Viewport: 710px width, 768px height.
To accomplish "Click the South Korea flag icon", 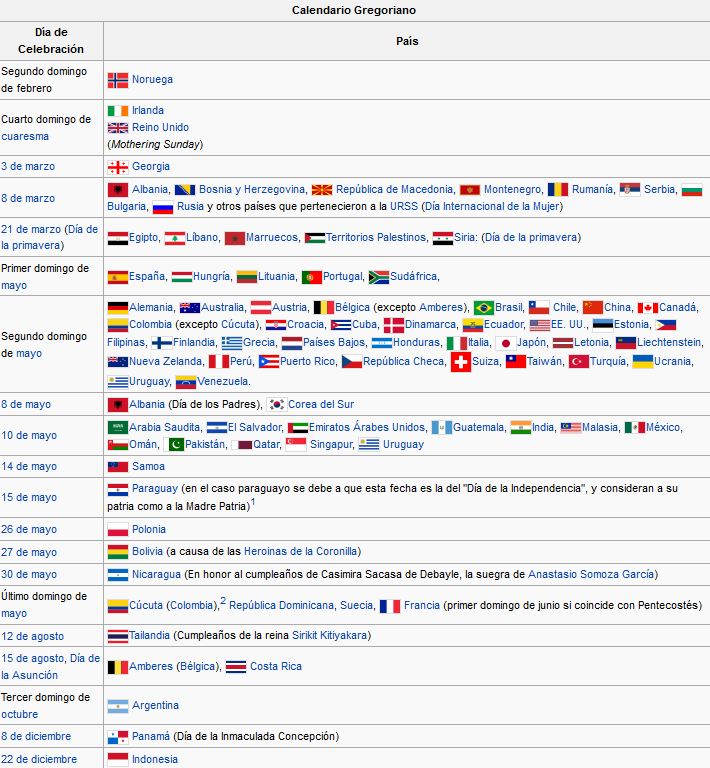I will [277, 405].
